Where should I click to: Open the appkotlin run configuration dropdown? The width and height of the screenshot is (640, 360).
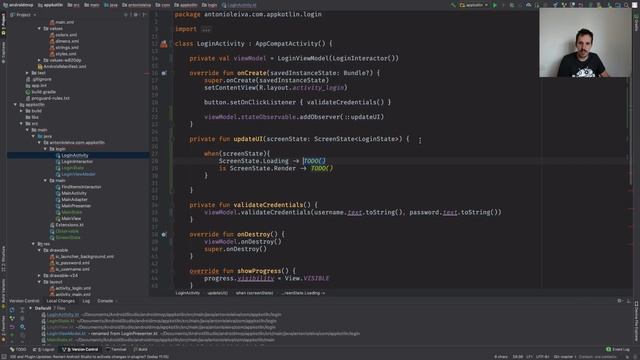(x=473, y=5)
